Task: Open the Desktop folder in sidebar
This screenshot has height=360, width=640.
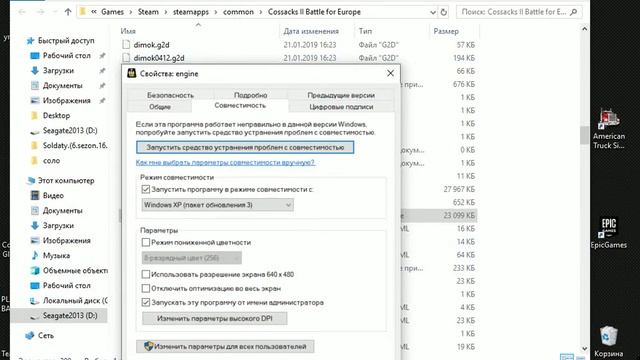Action: pyautogui.click(x=56, y=116)
